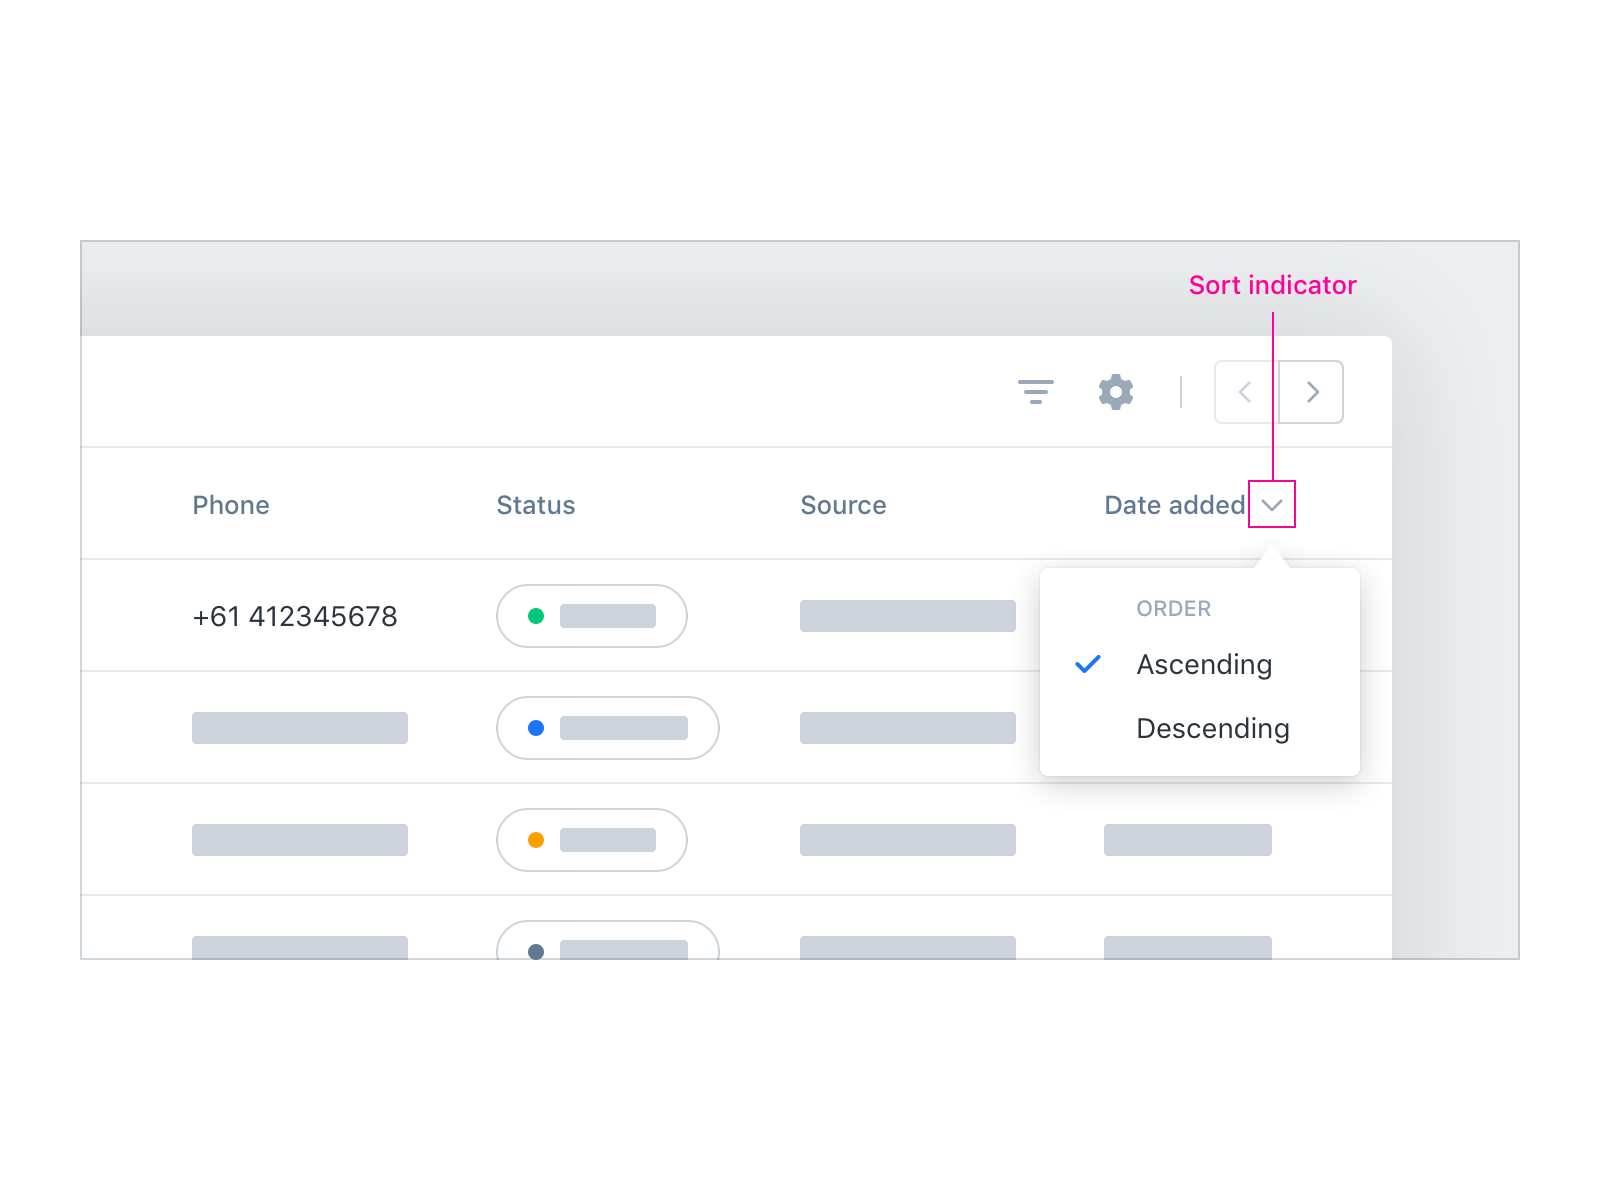
Task: Sort by the Source column header
Action: [x=843, y=505]
